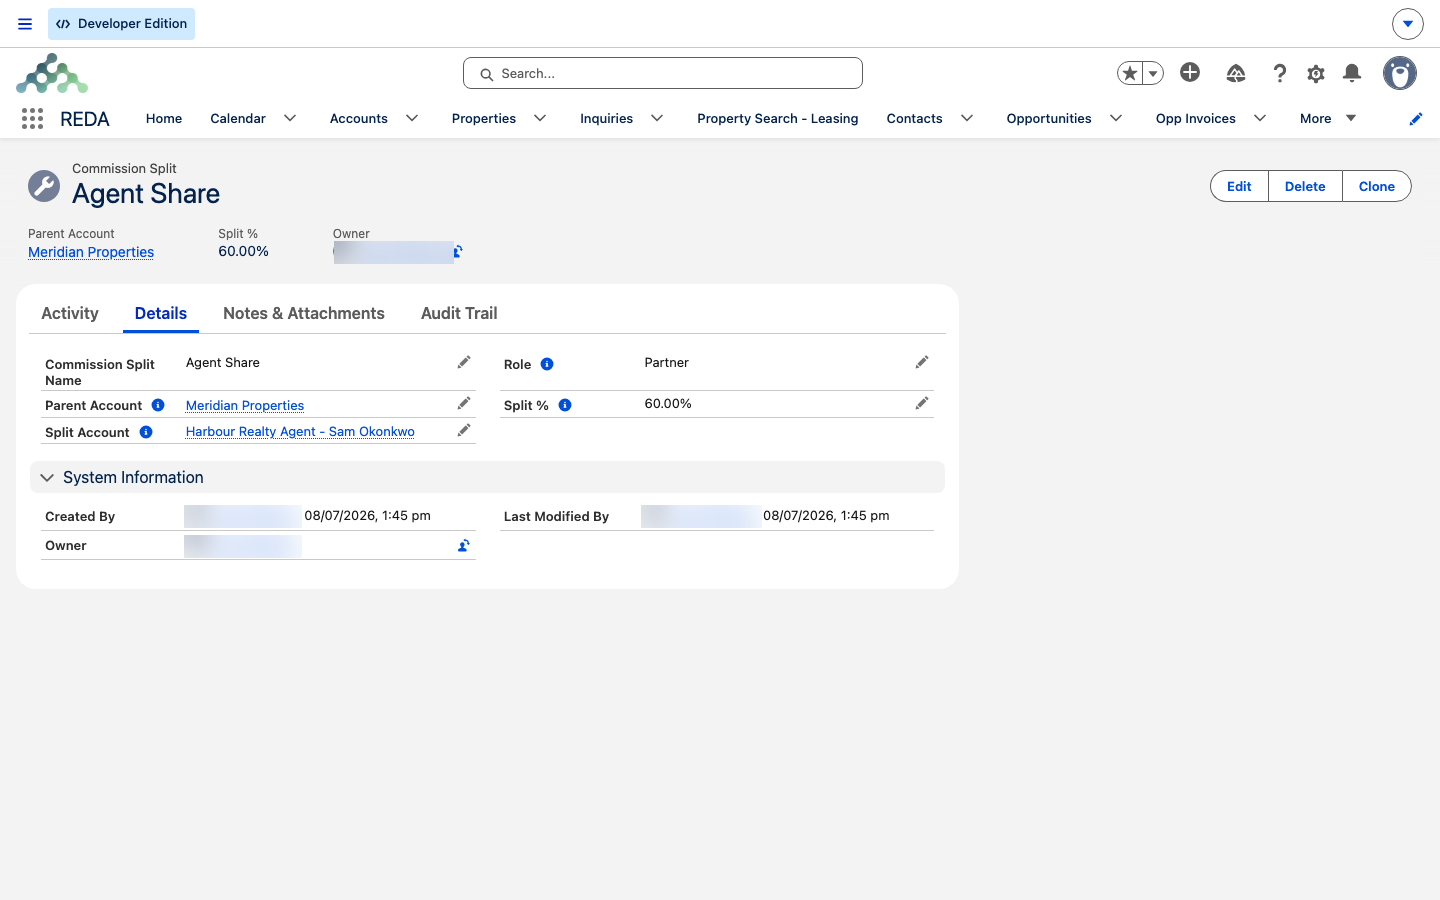Open the App Launcher grid
Image resolution: width=1440 pixels, height=900 pixels.
click(32, 119)
